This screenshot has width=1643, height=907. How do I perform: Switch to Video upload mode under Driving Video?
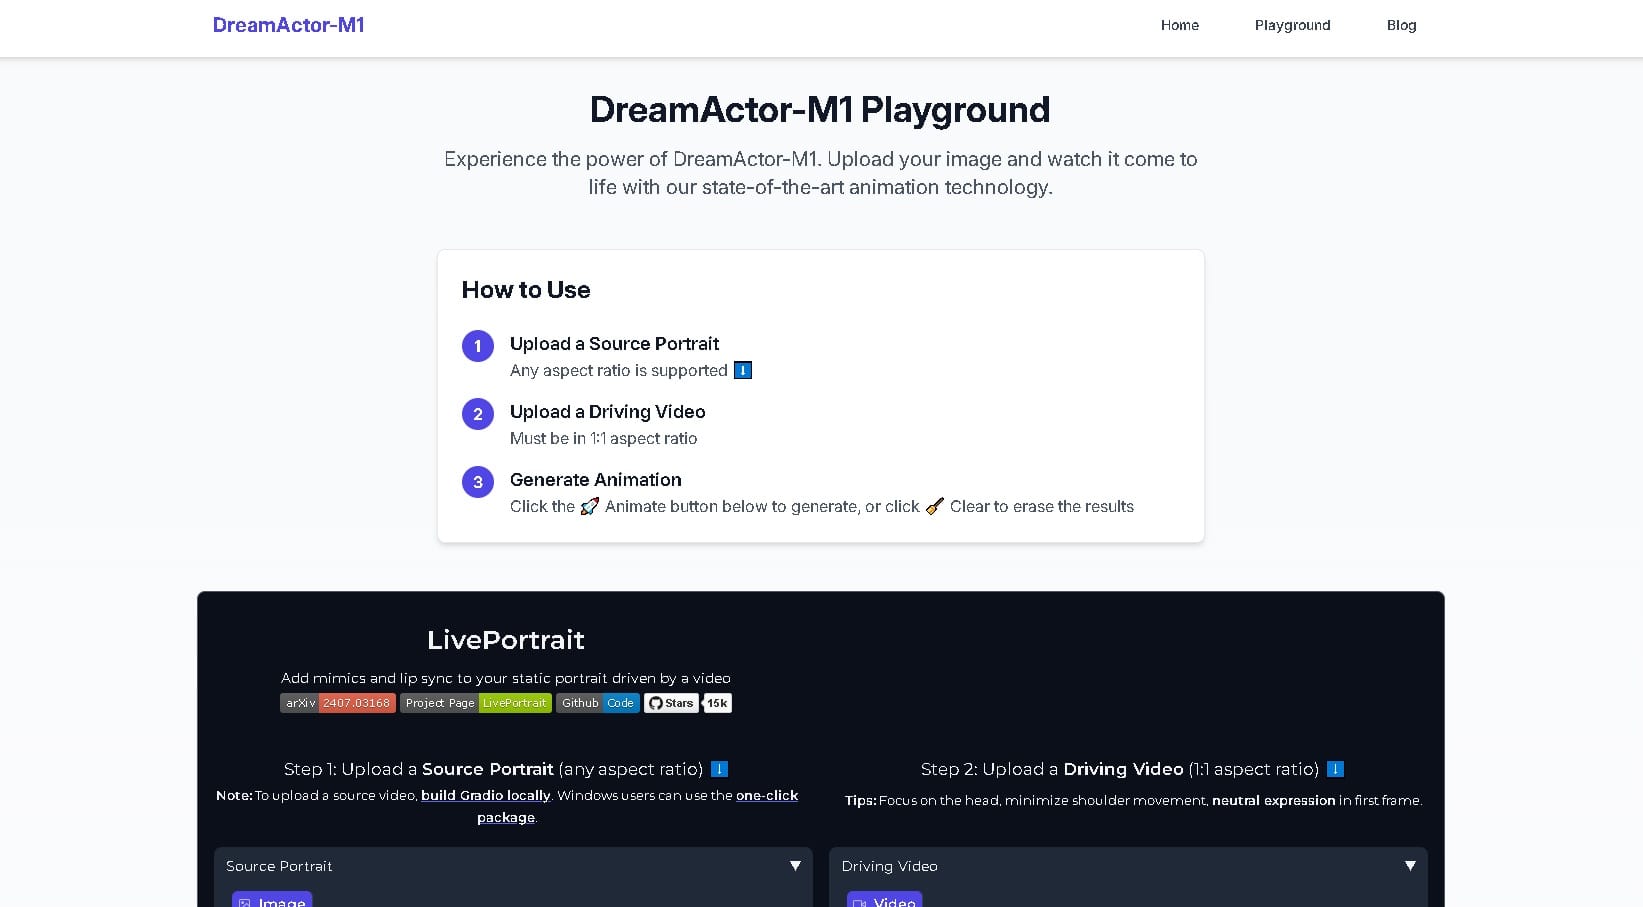[884, 901]
